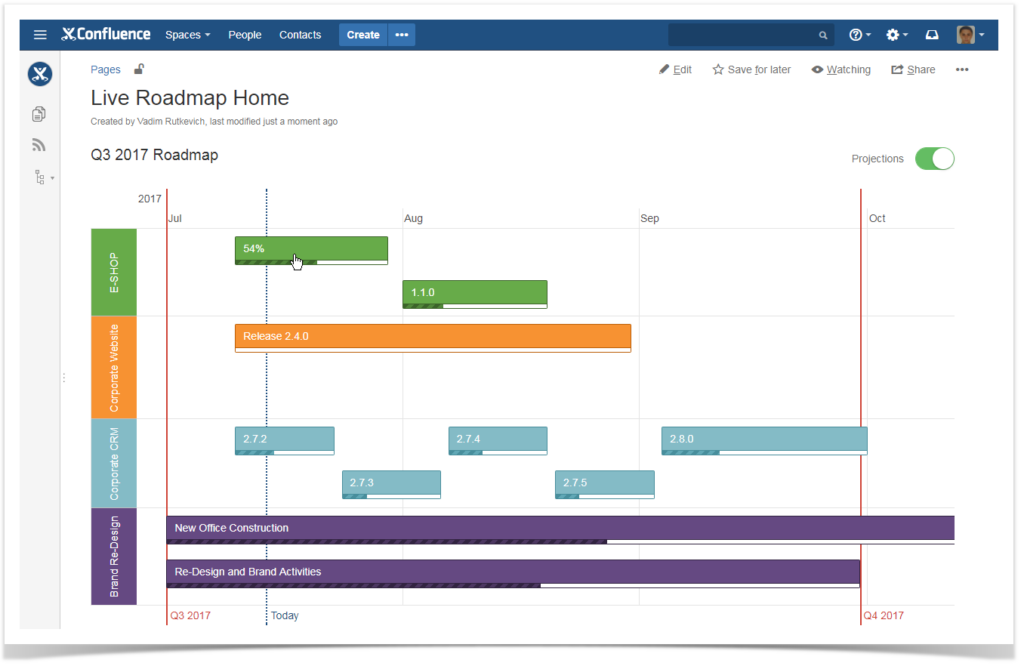Toggle Watching for this page
1024x666 pixels.
[840, 69]
